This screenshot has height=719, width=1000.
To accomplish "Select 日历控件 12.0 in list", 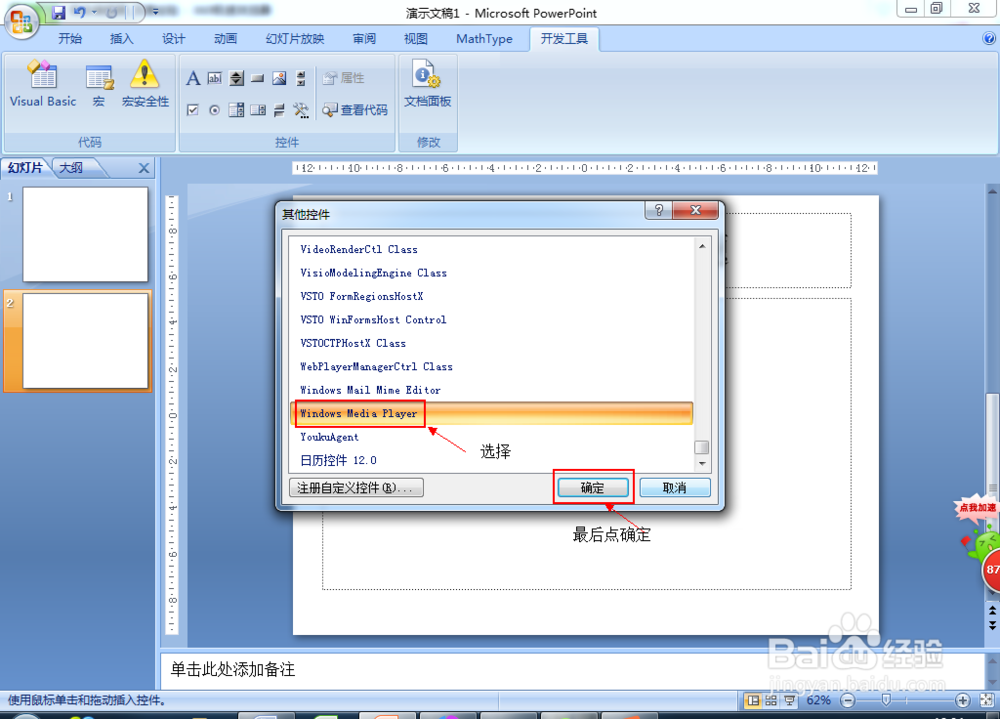I will pos(492,461).
